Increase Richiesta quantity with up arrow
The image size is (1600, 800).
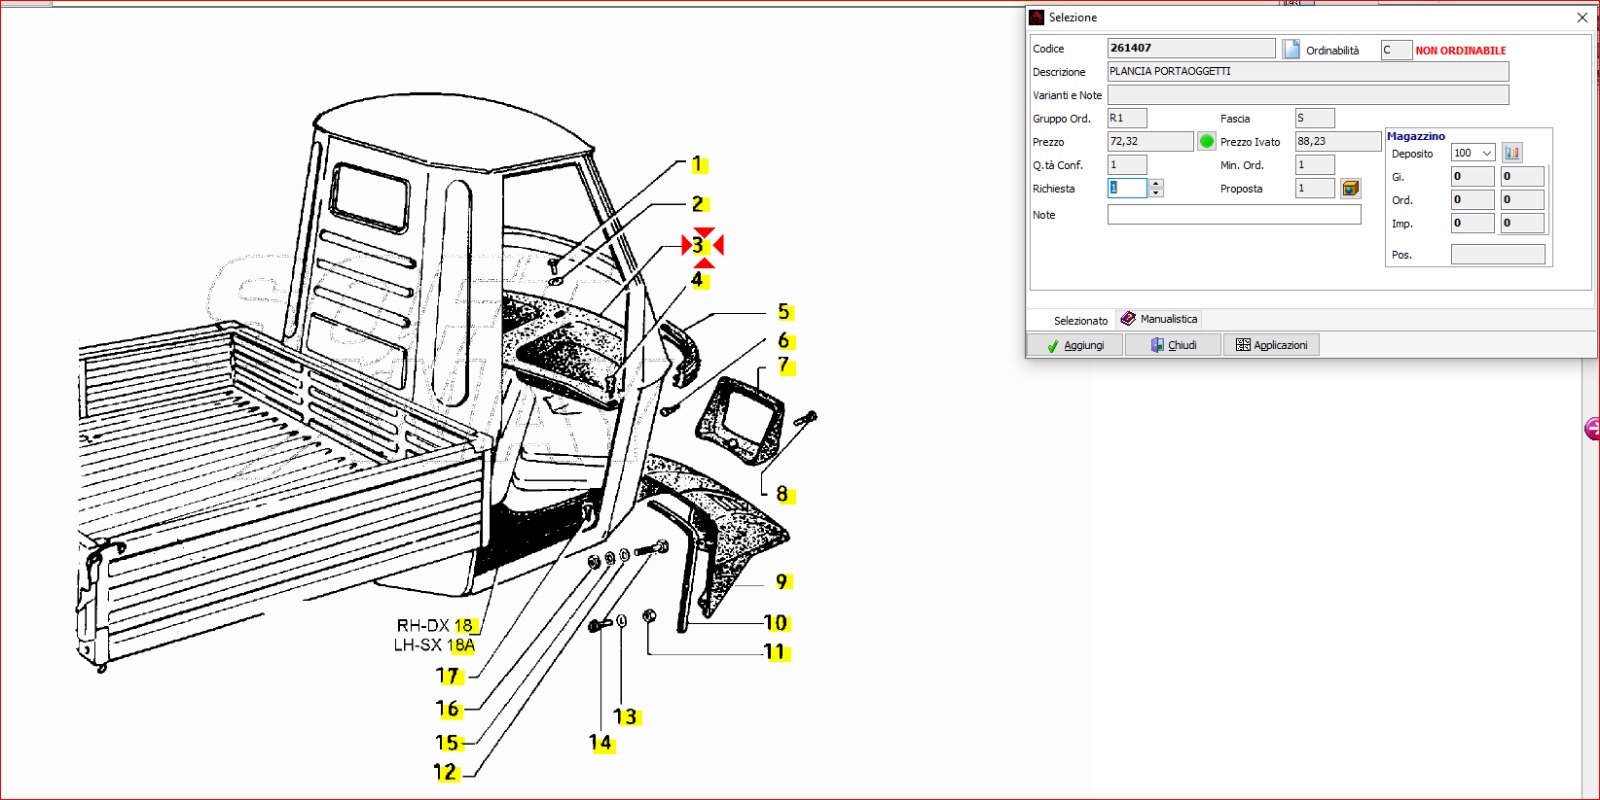[x=1156, y=184]
